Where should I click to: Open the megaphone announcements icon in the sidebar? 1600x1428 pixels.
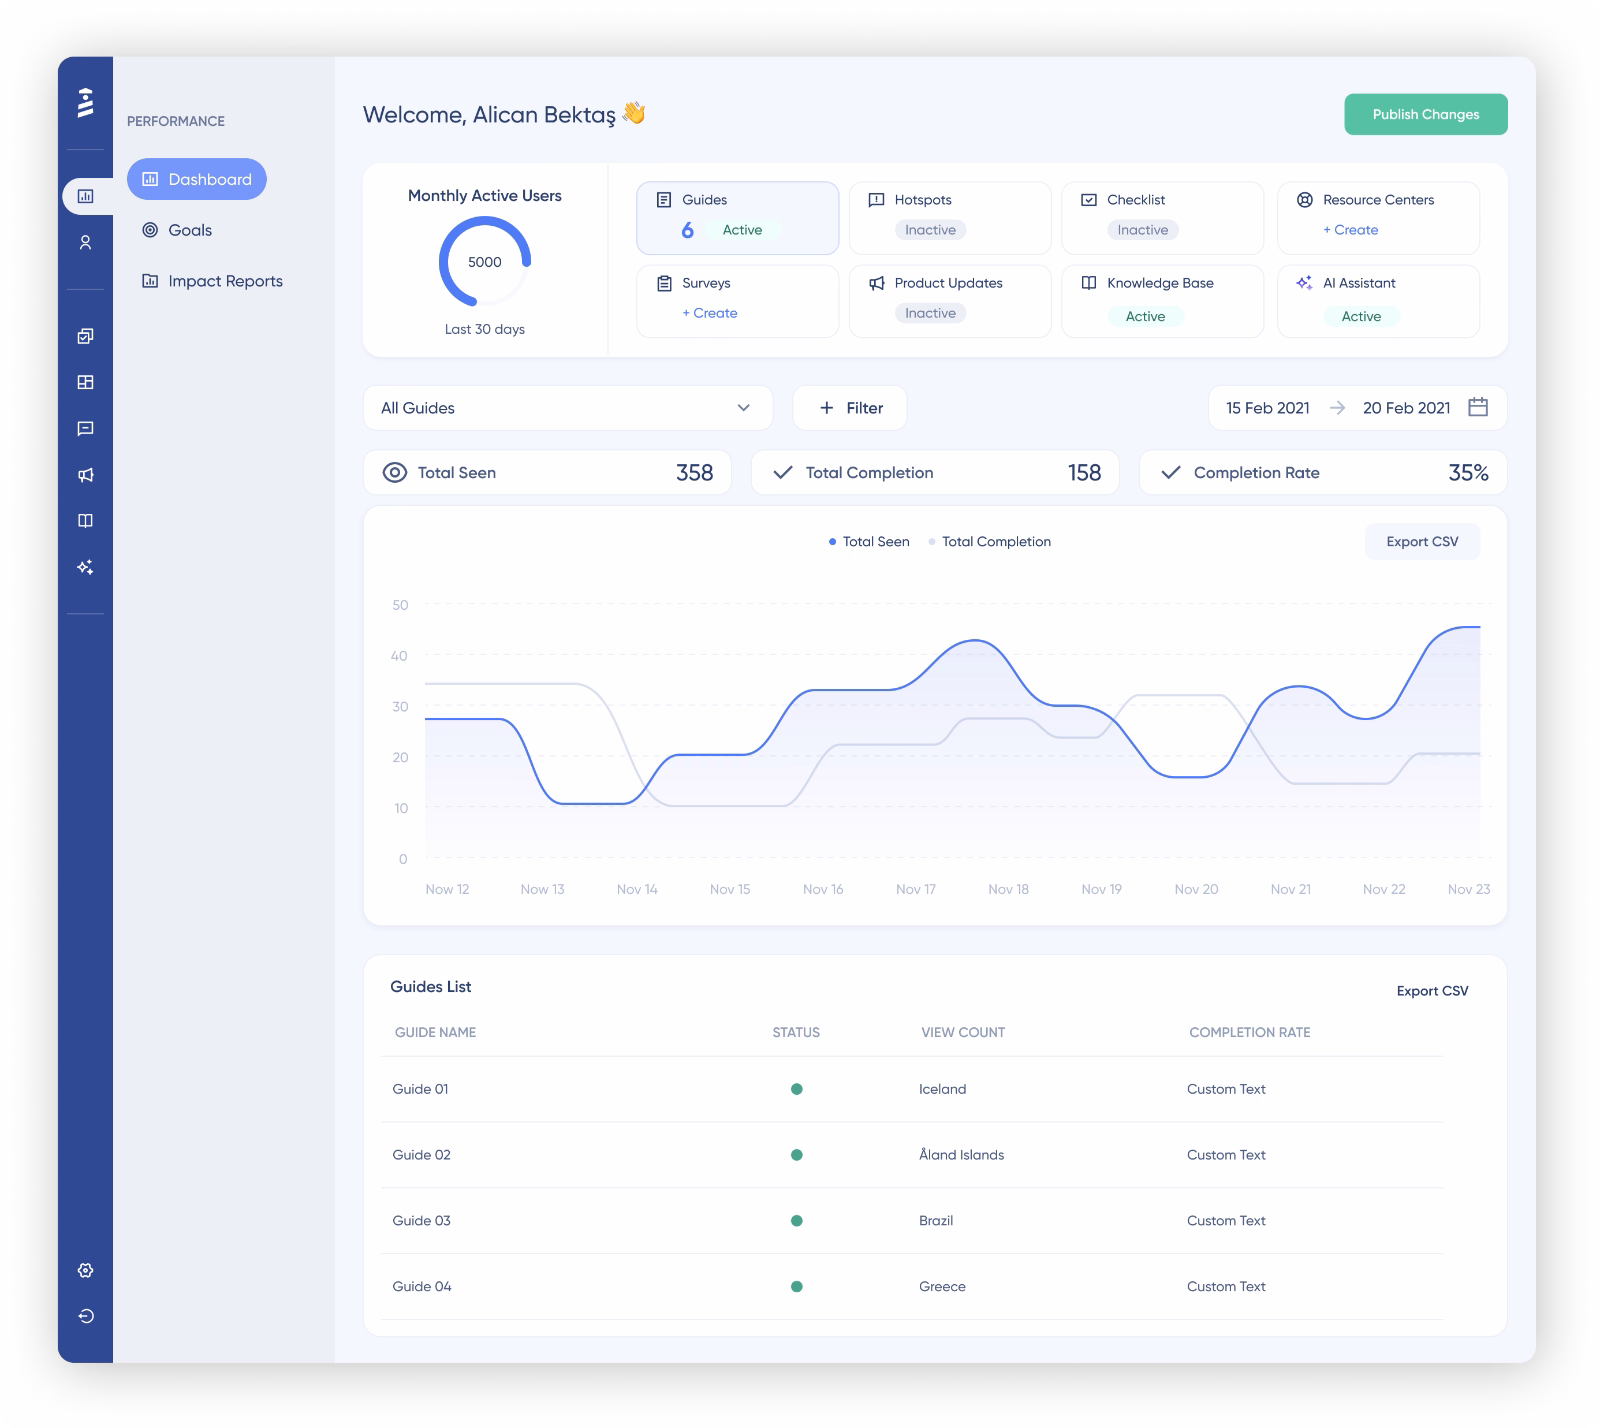click(x=86, y=474)
